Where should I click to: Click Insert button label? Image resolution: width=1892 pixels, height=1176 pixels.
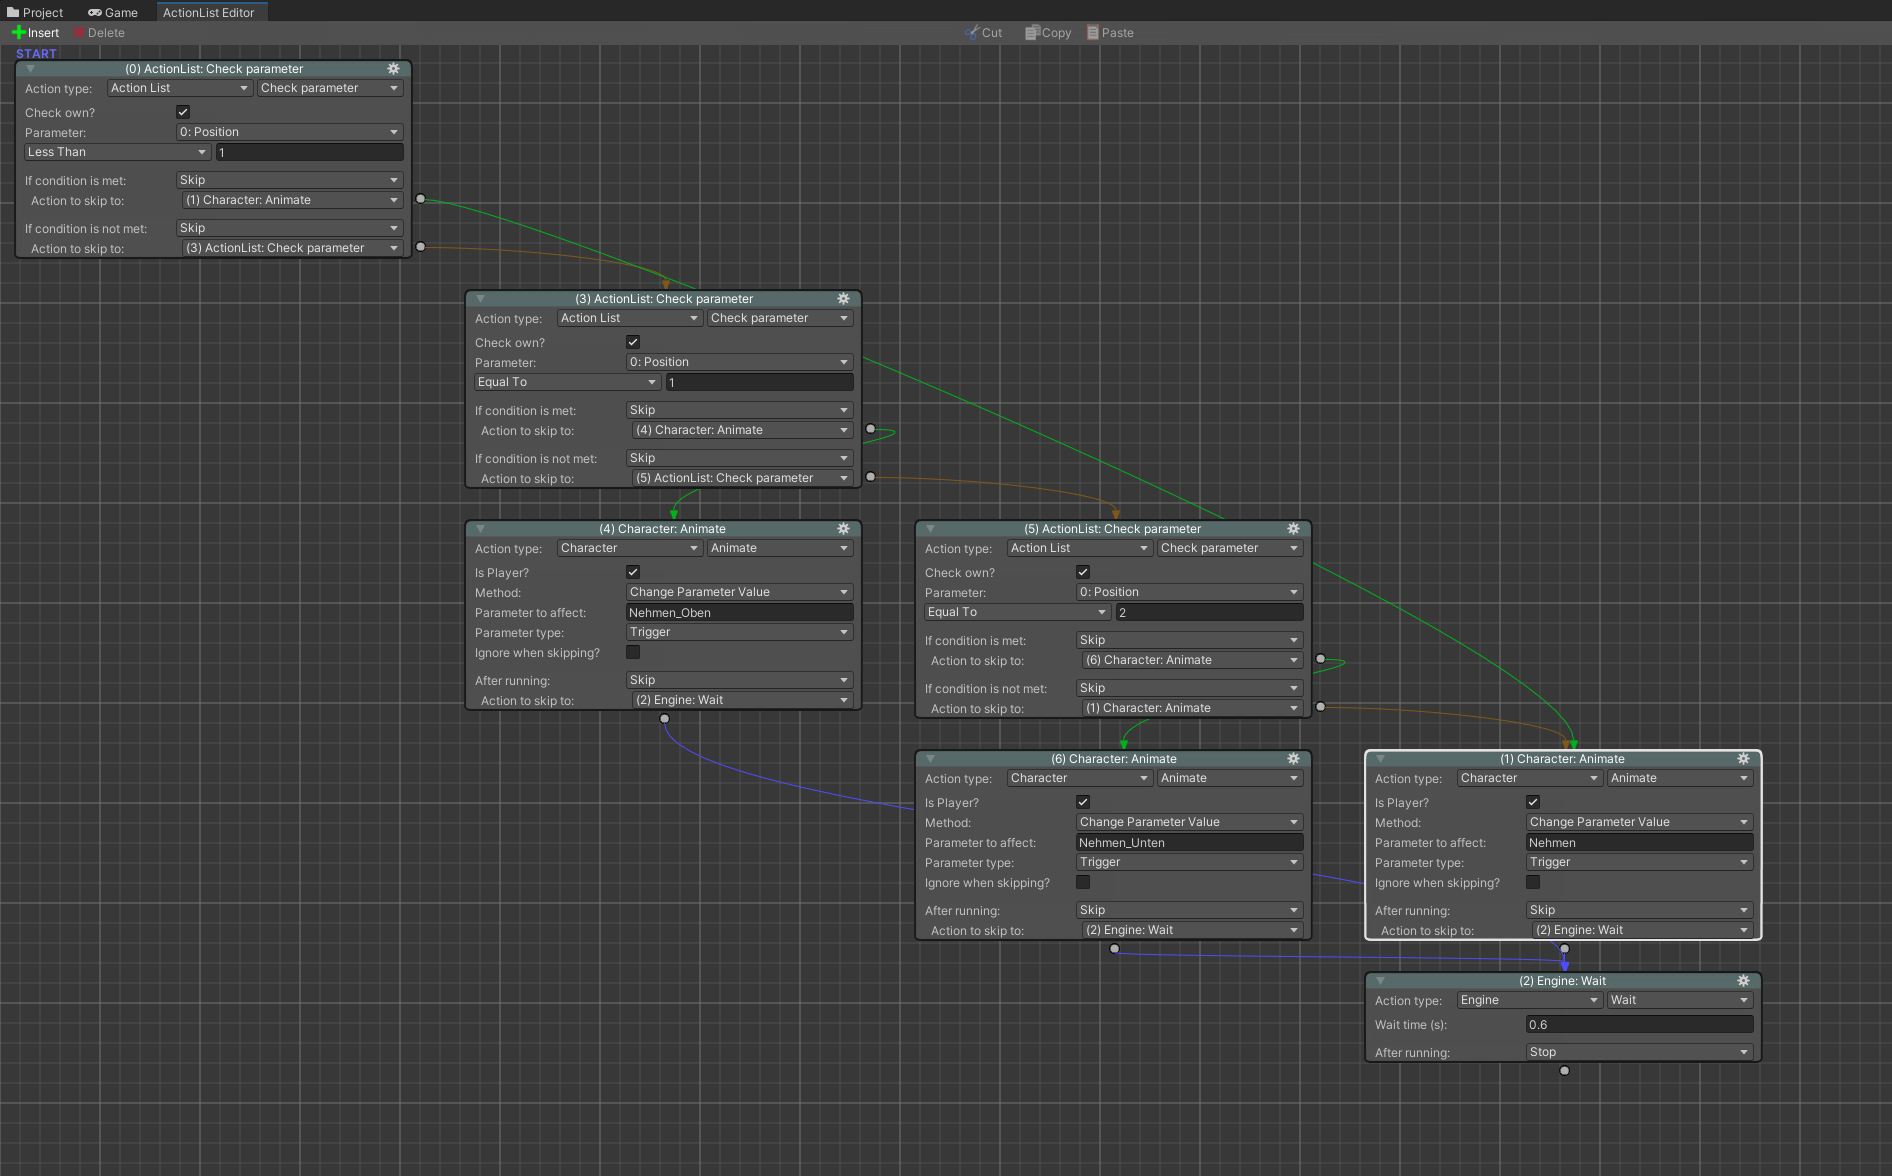[x=43, y=33]
